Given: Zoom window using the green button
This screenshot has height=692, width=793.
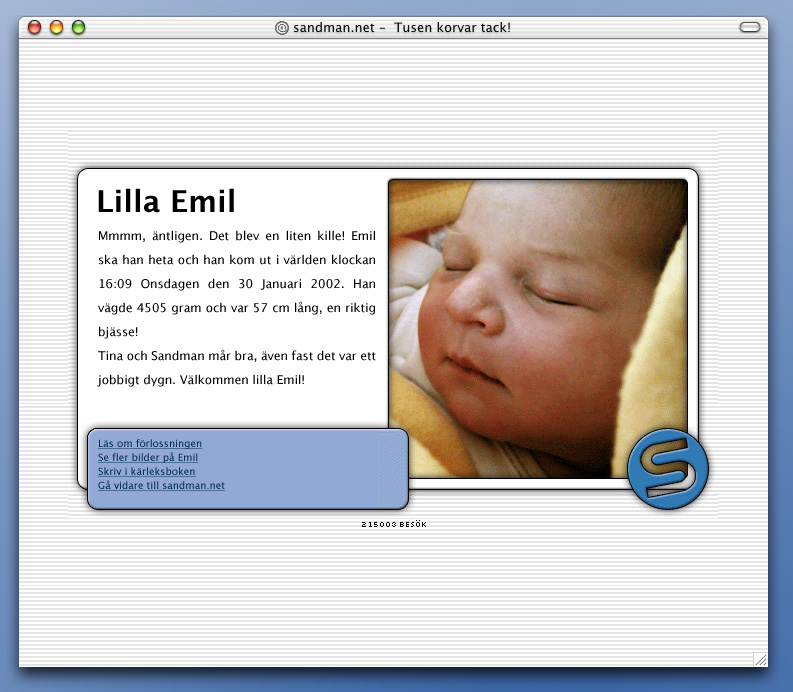Looking at the screenshot, I should pyautogui.click(x=78, y=27).
